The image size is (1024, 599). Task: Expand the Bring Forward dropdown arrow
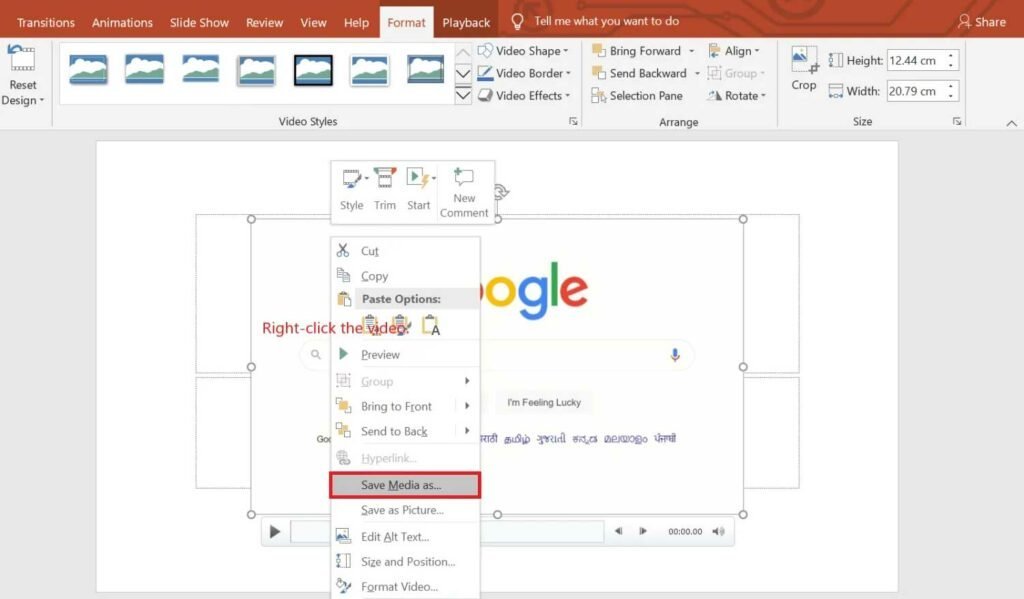(x=692, y=51)
